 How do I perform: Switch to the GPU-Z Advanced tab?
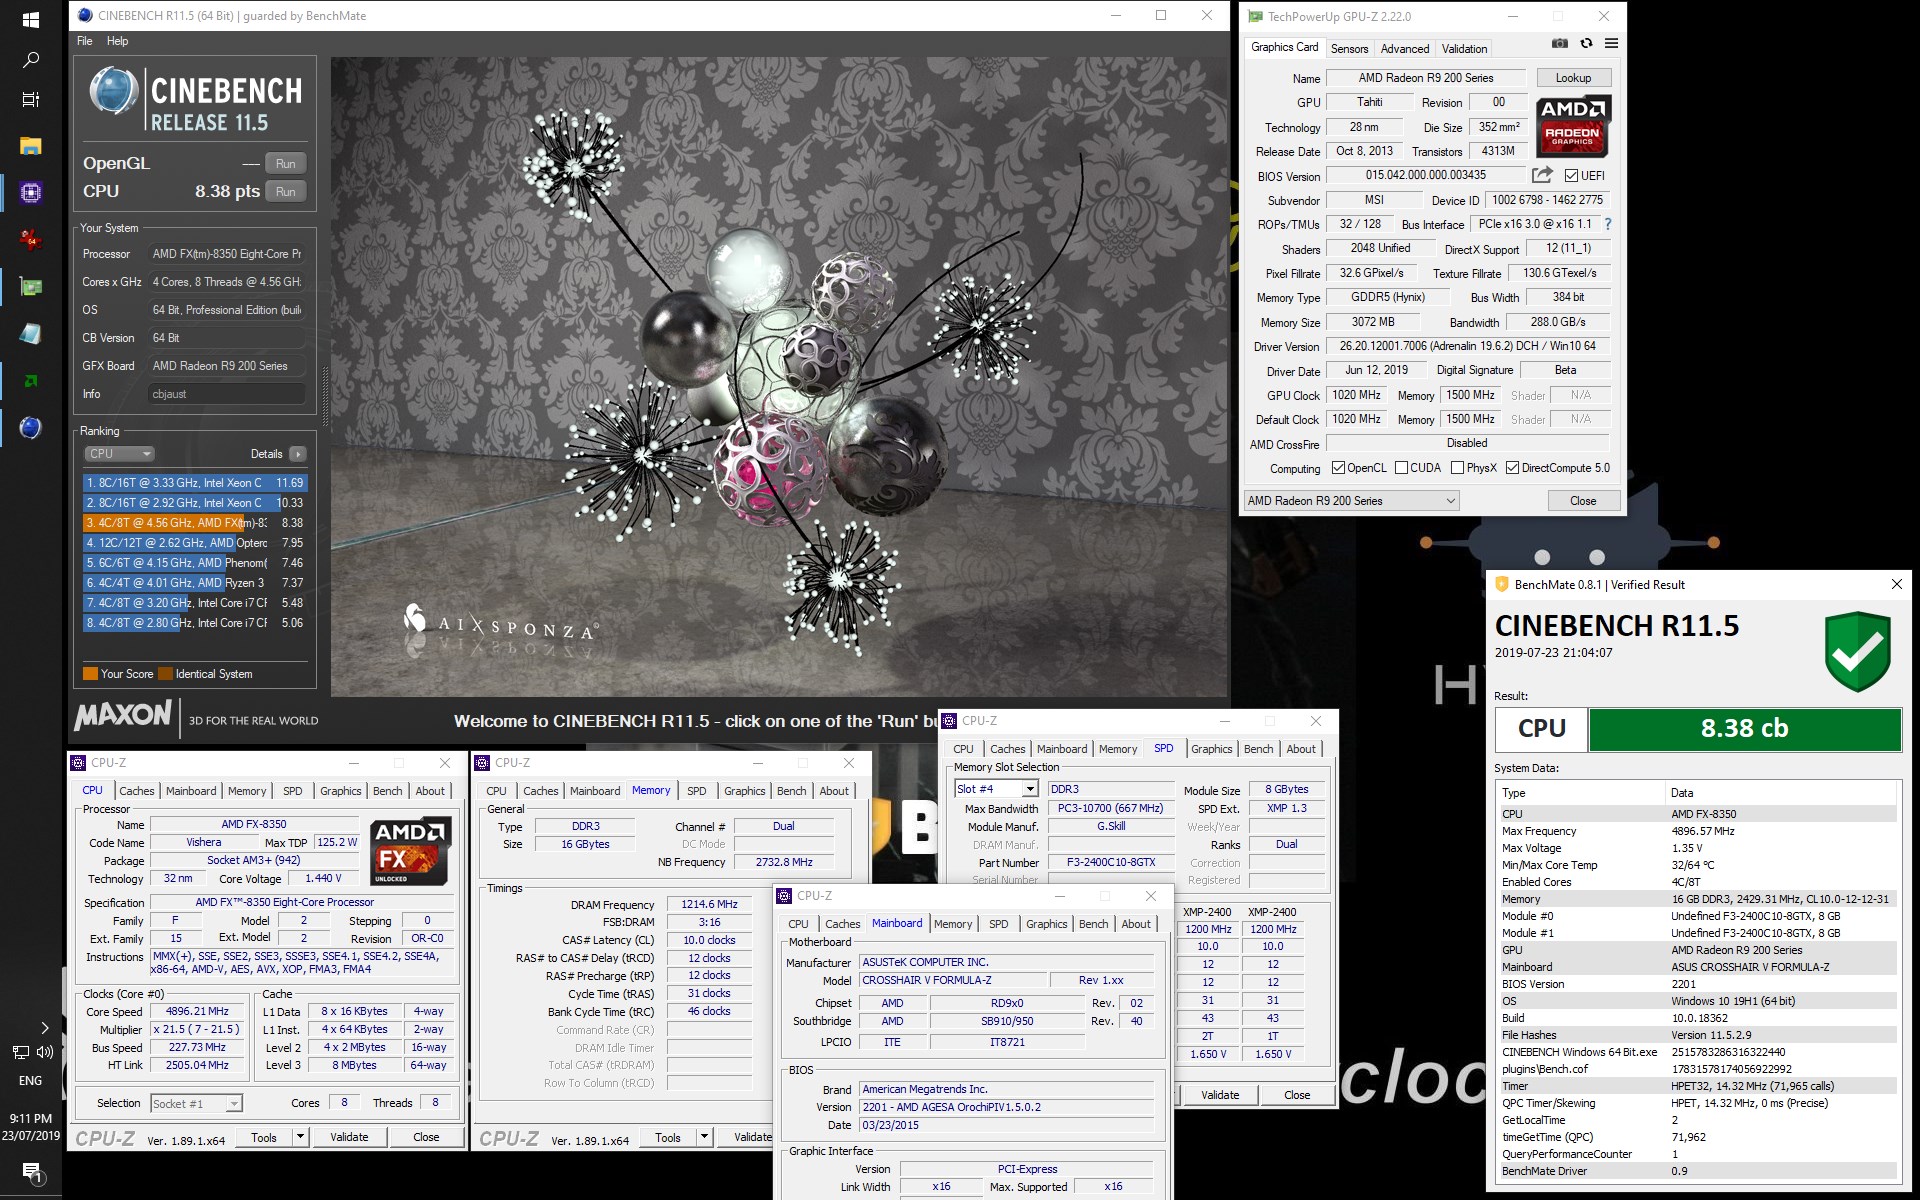1404,48
